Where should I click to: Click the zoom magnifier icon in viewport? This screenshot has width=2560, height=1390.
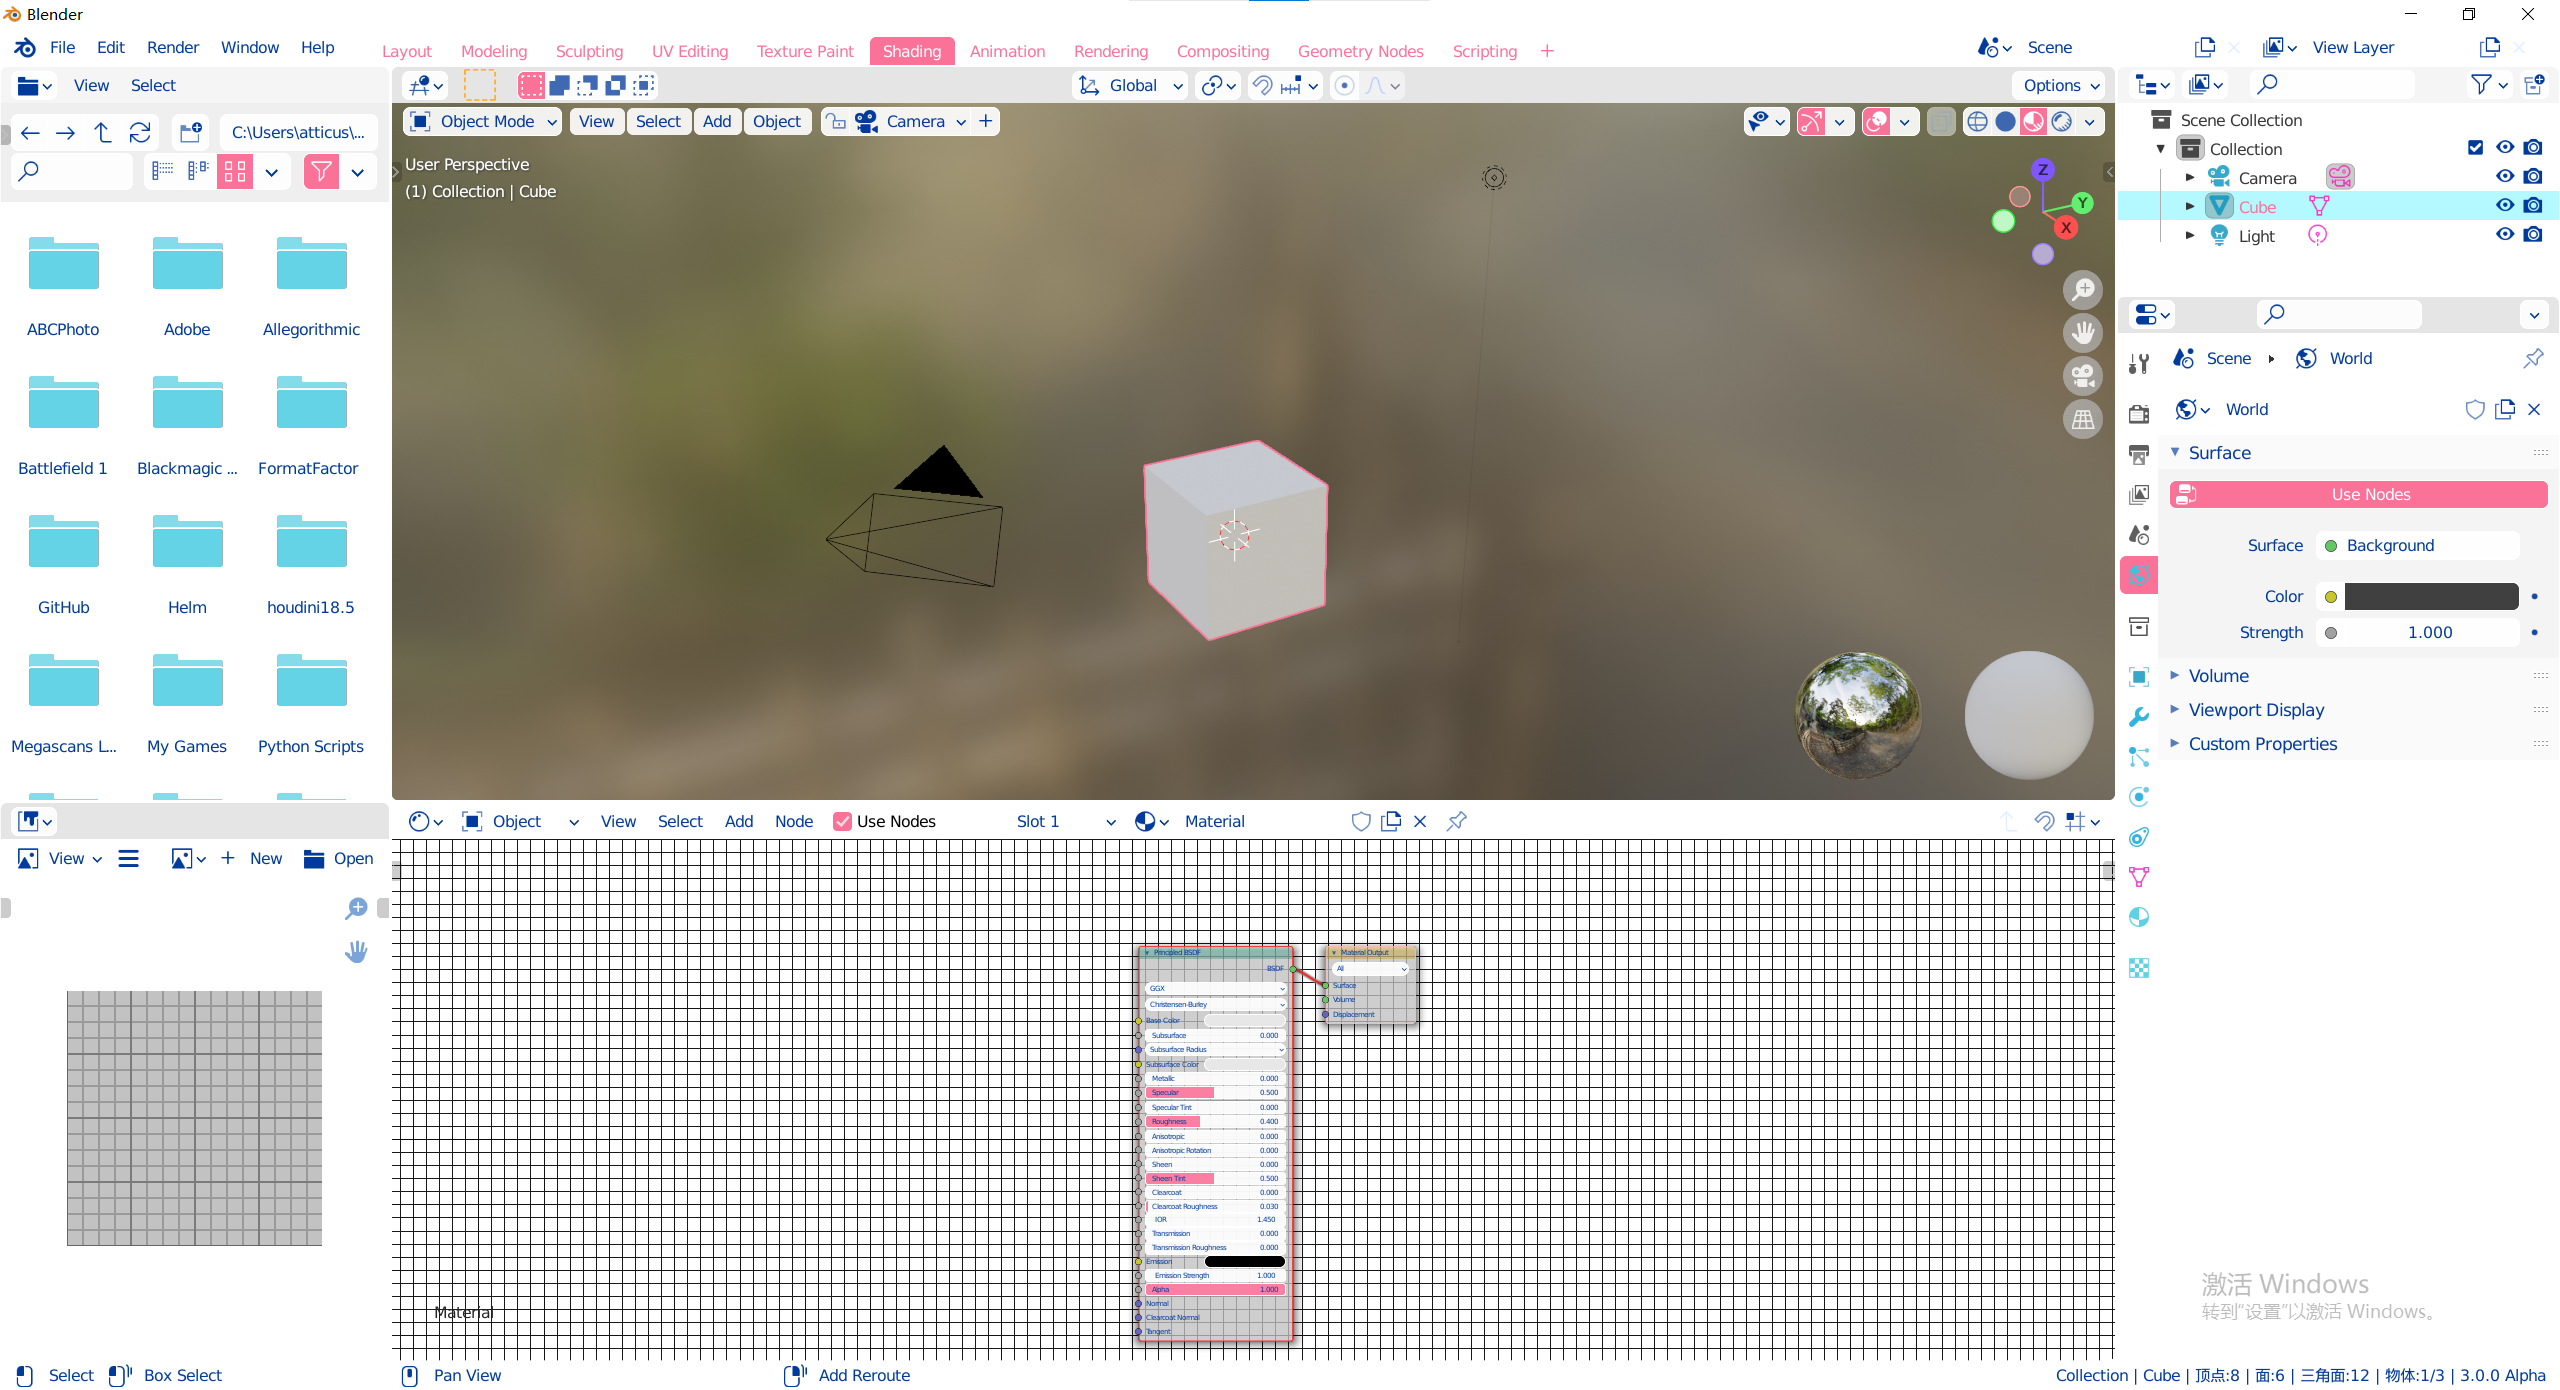point(2083,290)
